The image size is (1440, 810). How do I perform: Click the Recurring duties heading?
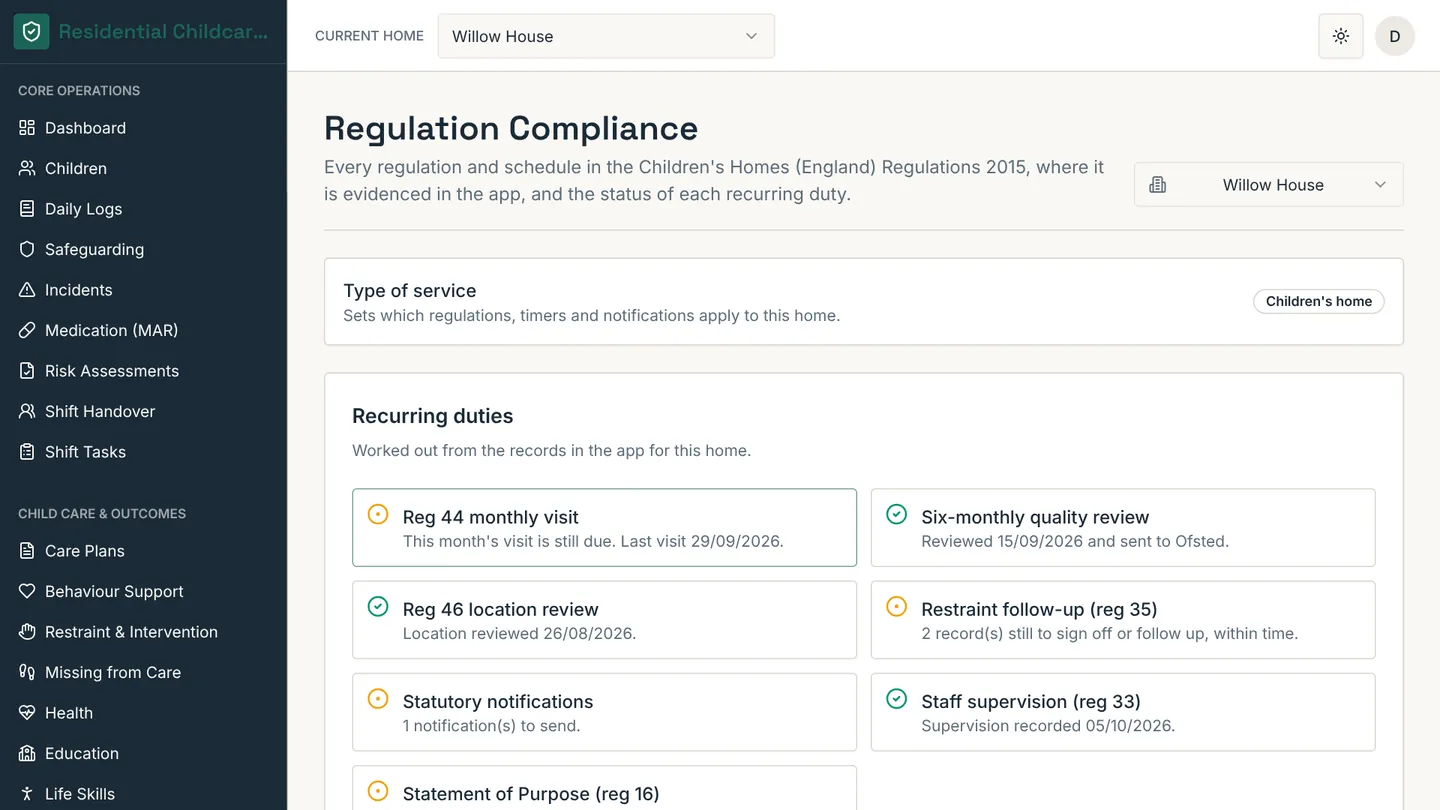432,416
